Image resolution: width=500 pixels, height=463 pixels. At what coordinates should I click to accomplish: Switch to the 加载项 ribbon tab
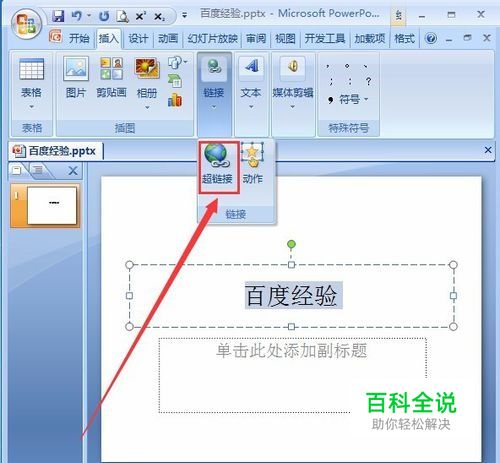[x=369, y=38]
